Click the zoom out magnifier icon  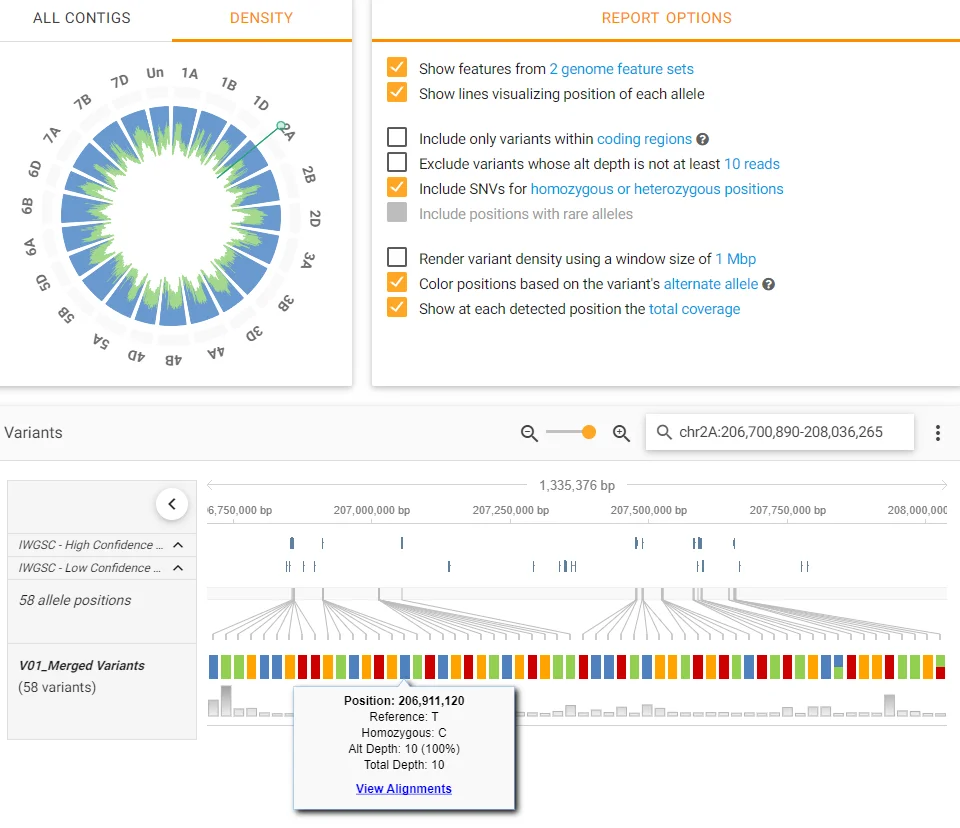[x=530, y=433]
